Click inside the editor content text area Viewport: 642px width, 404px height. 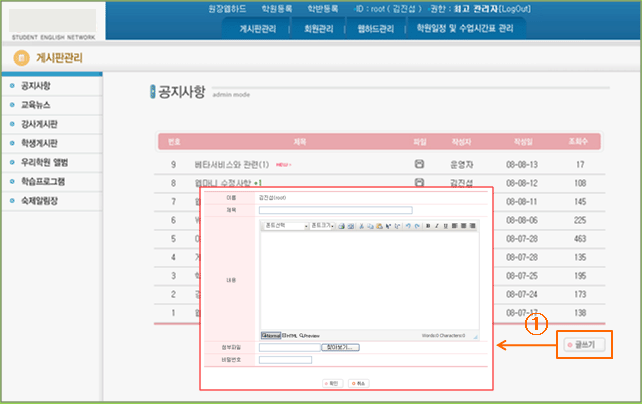pos(369,280)
